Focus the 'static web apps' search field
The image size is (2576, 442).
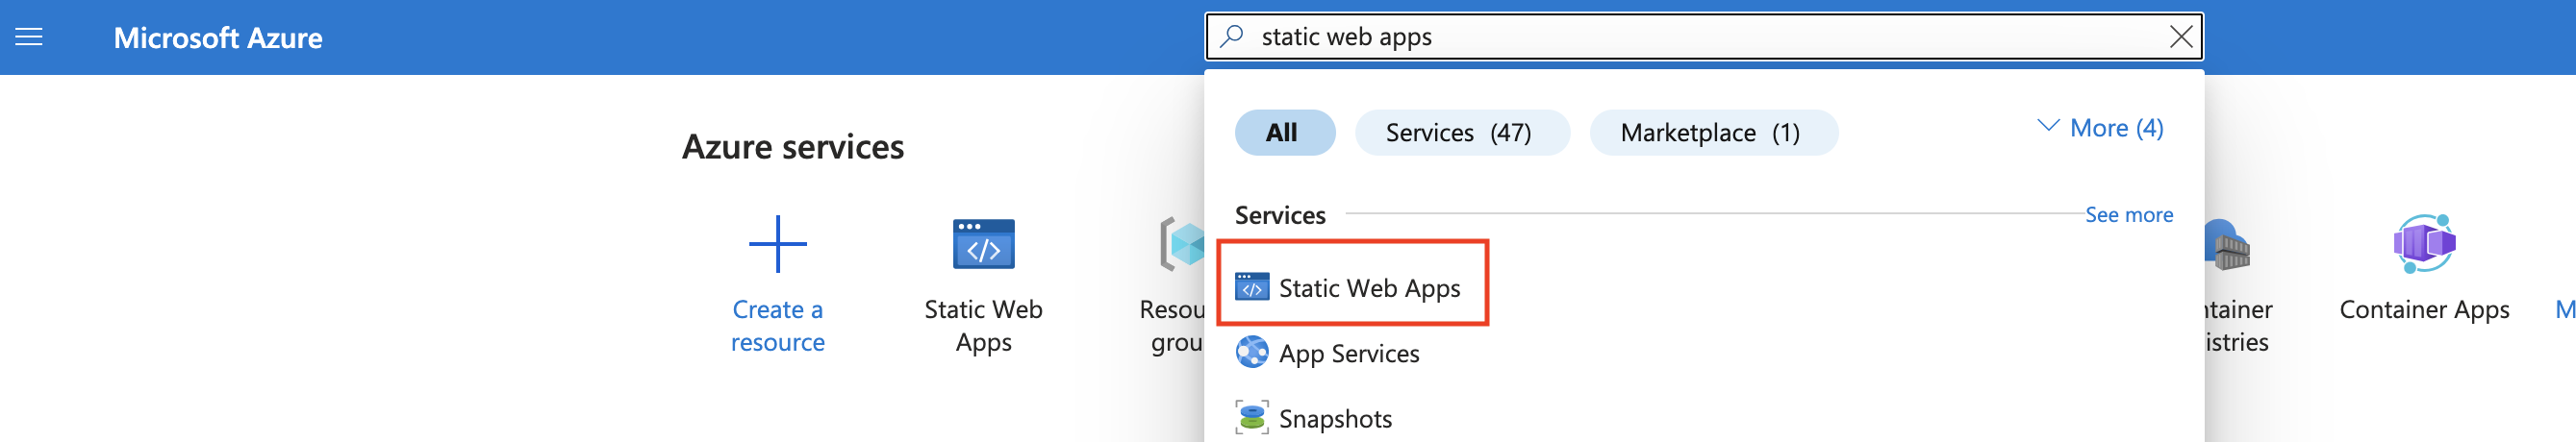pos(1704,37)
